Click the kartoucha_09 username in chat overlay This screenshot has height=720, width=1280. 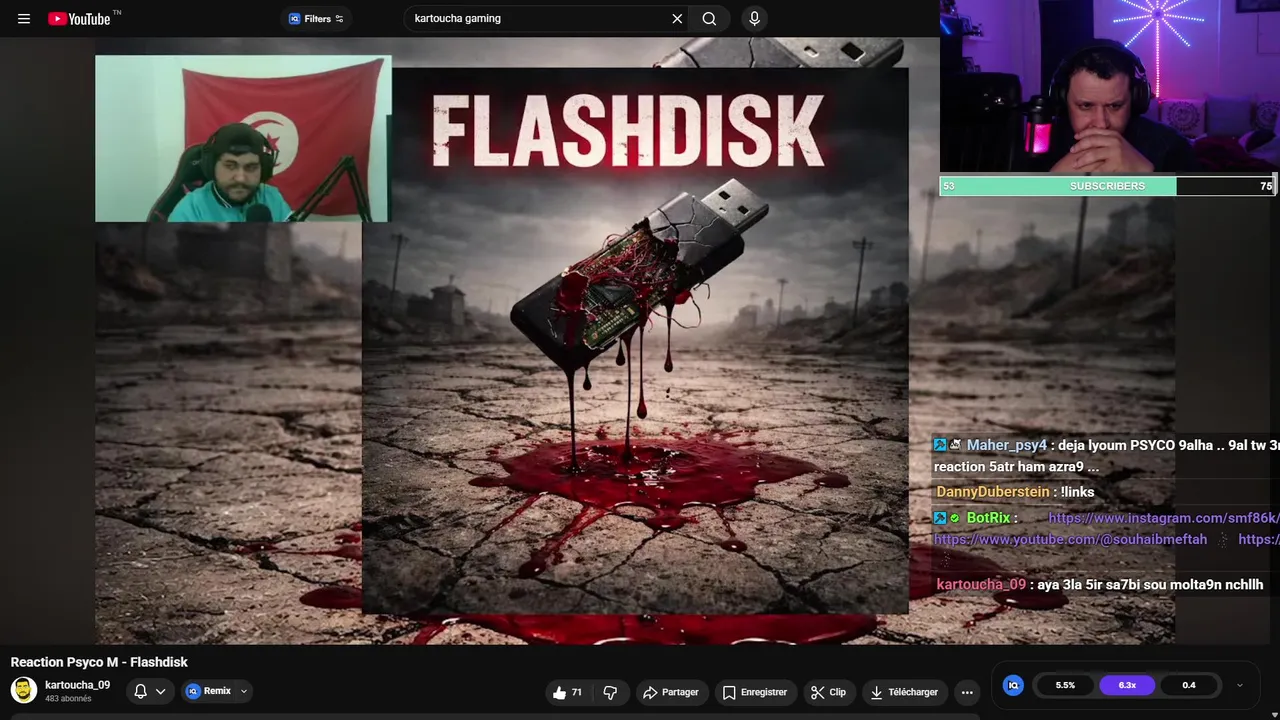981,585
